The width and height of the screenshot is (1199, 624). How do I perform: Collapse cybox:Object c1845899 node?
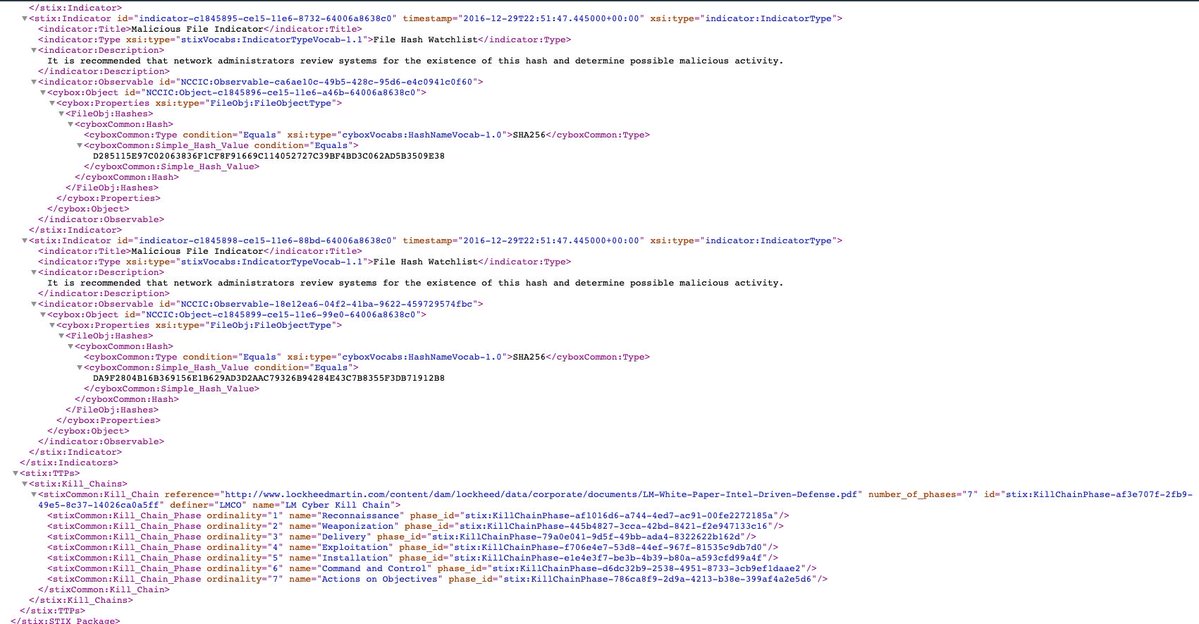(x=39, y=314)
